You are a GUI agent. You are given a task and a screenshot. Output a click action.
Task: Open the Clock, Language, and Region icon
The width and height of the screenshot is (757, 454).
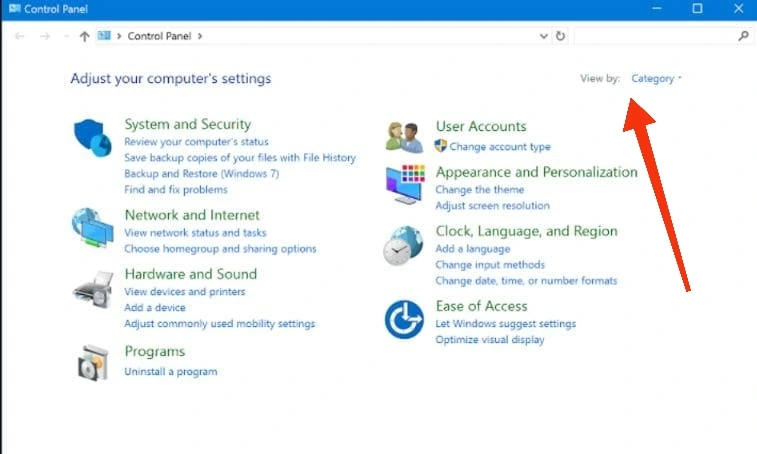click(x=403, y=246)
